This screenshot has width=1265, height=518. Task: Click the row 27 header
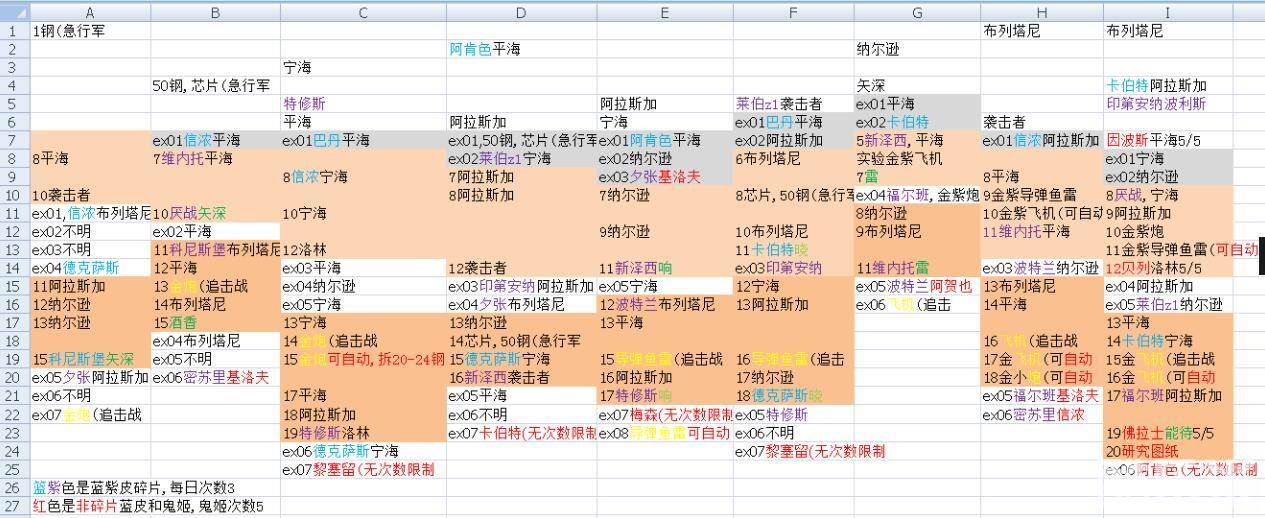click(15, 506)
